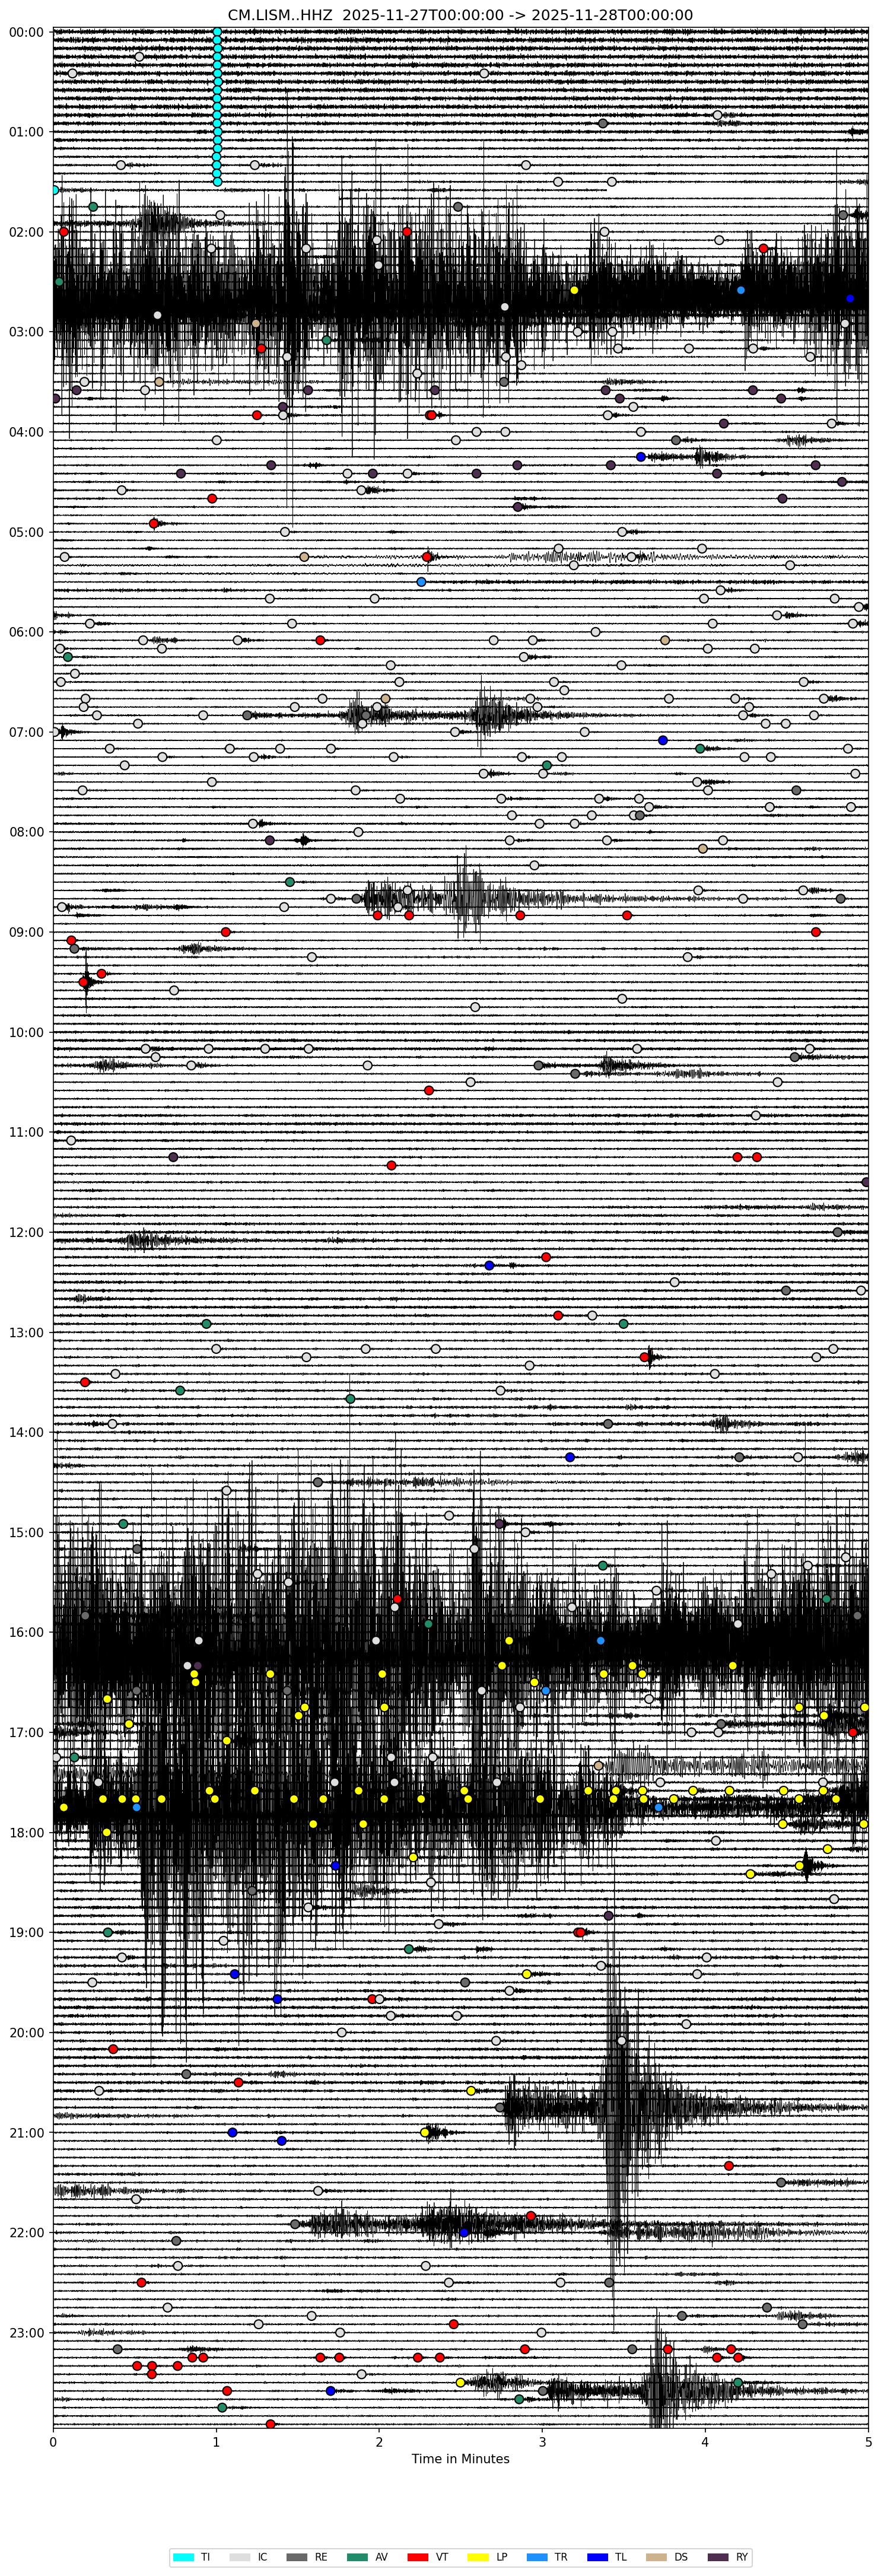Select the dark gray RE legend swatch
881x2576 pixels.
(x=297, y=2557)
